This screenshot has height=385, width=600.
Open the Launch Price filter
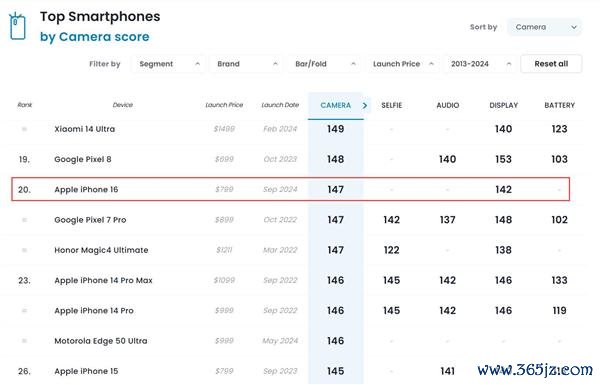(x=403, y=64)
